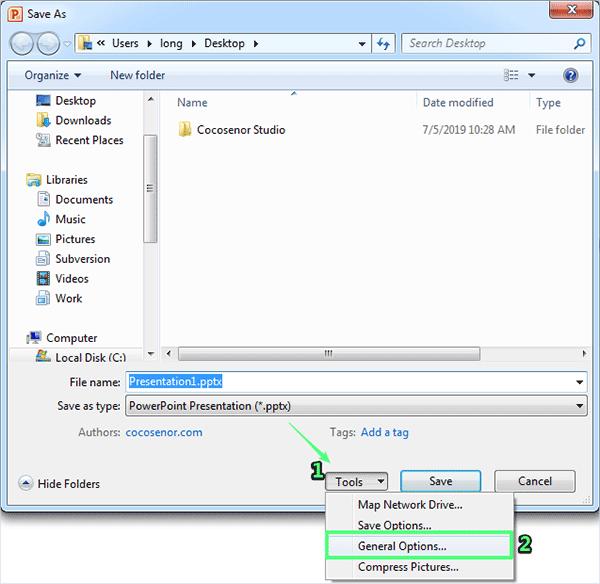This screenshot has width=600, height=584.
Task: Click Hide Folders text button
Action: (x=68, y=484)
